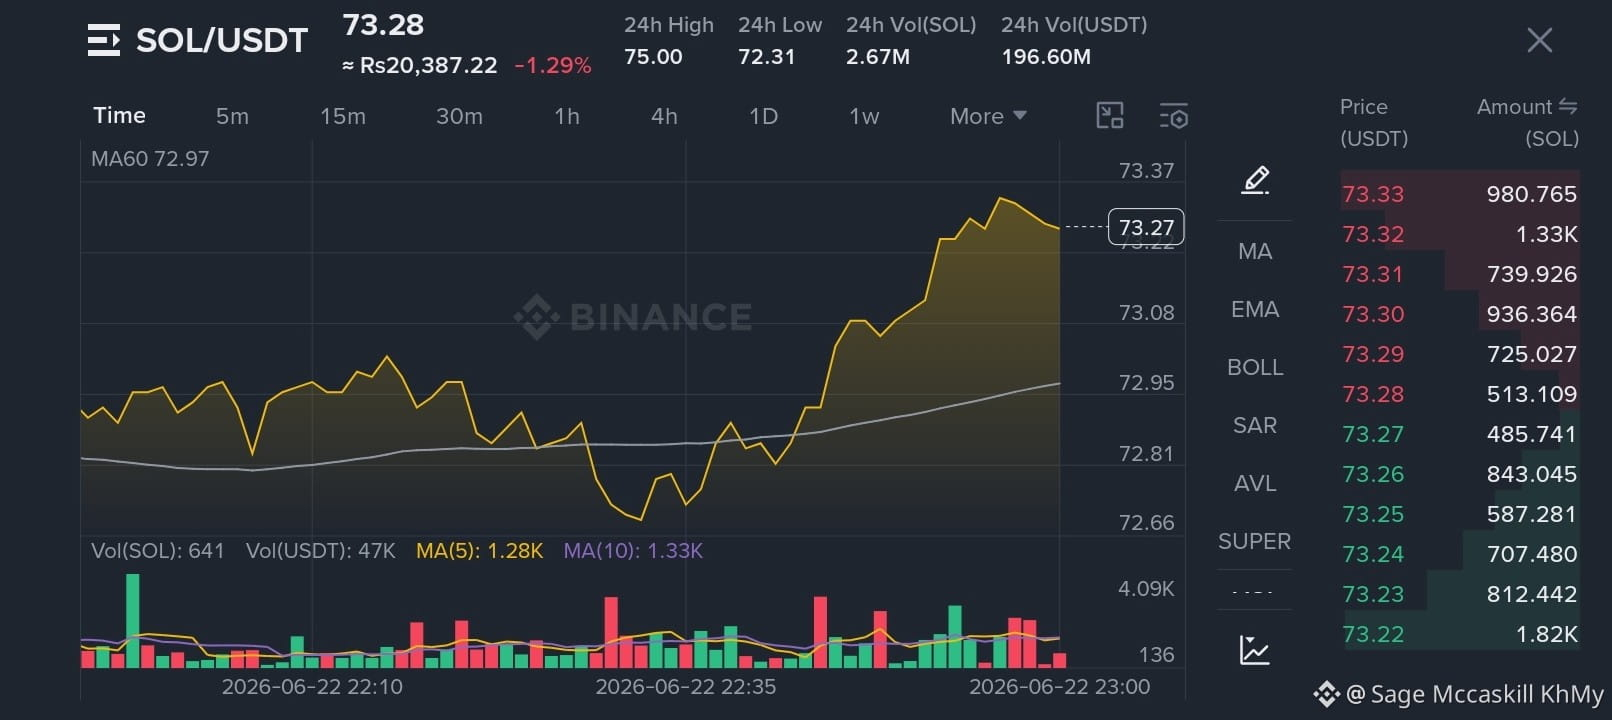1612x720 pixels.
Task: Click the -1.29% change percentage
Action: tap(553, 66)
